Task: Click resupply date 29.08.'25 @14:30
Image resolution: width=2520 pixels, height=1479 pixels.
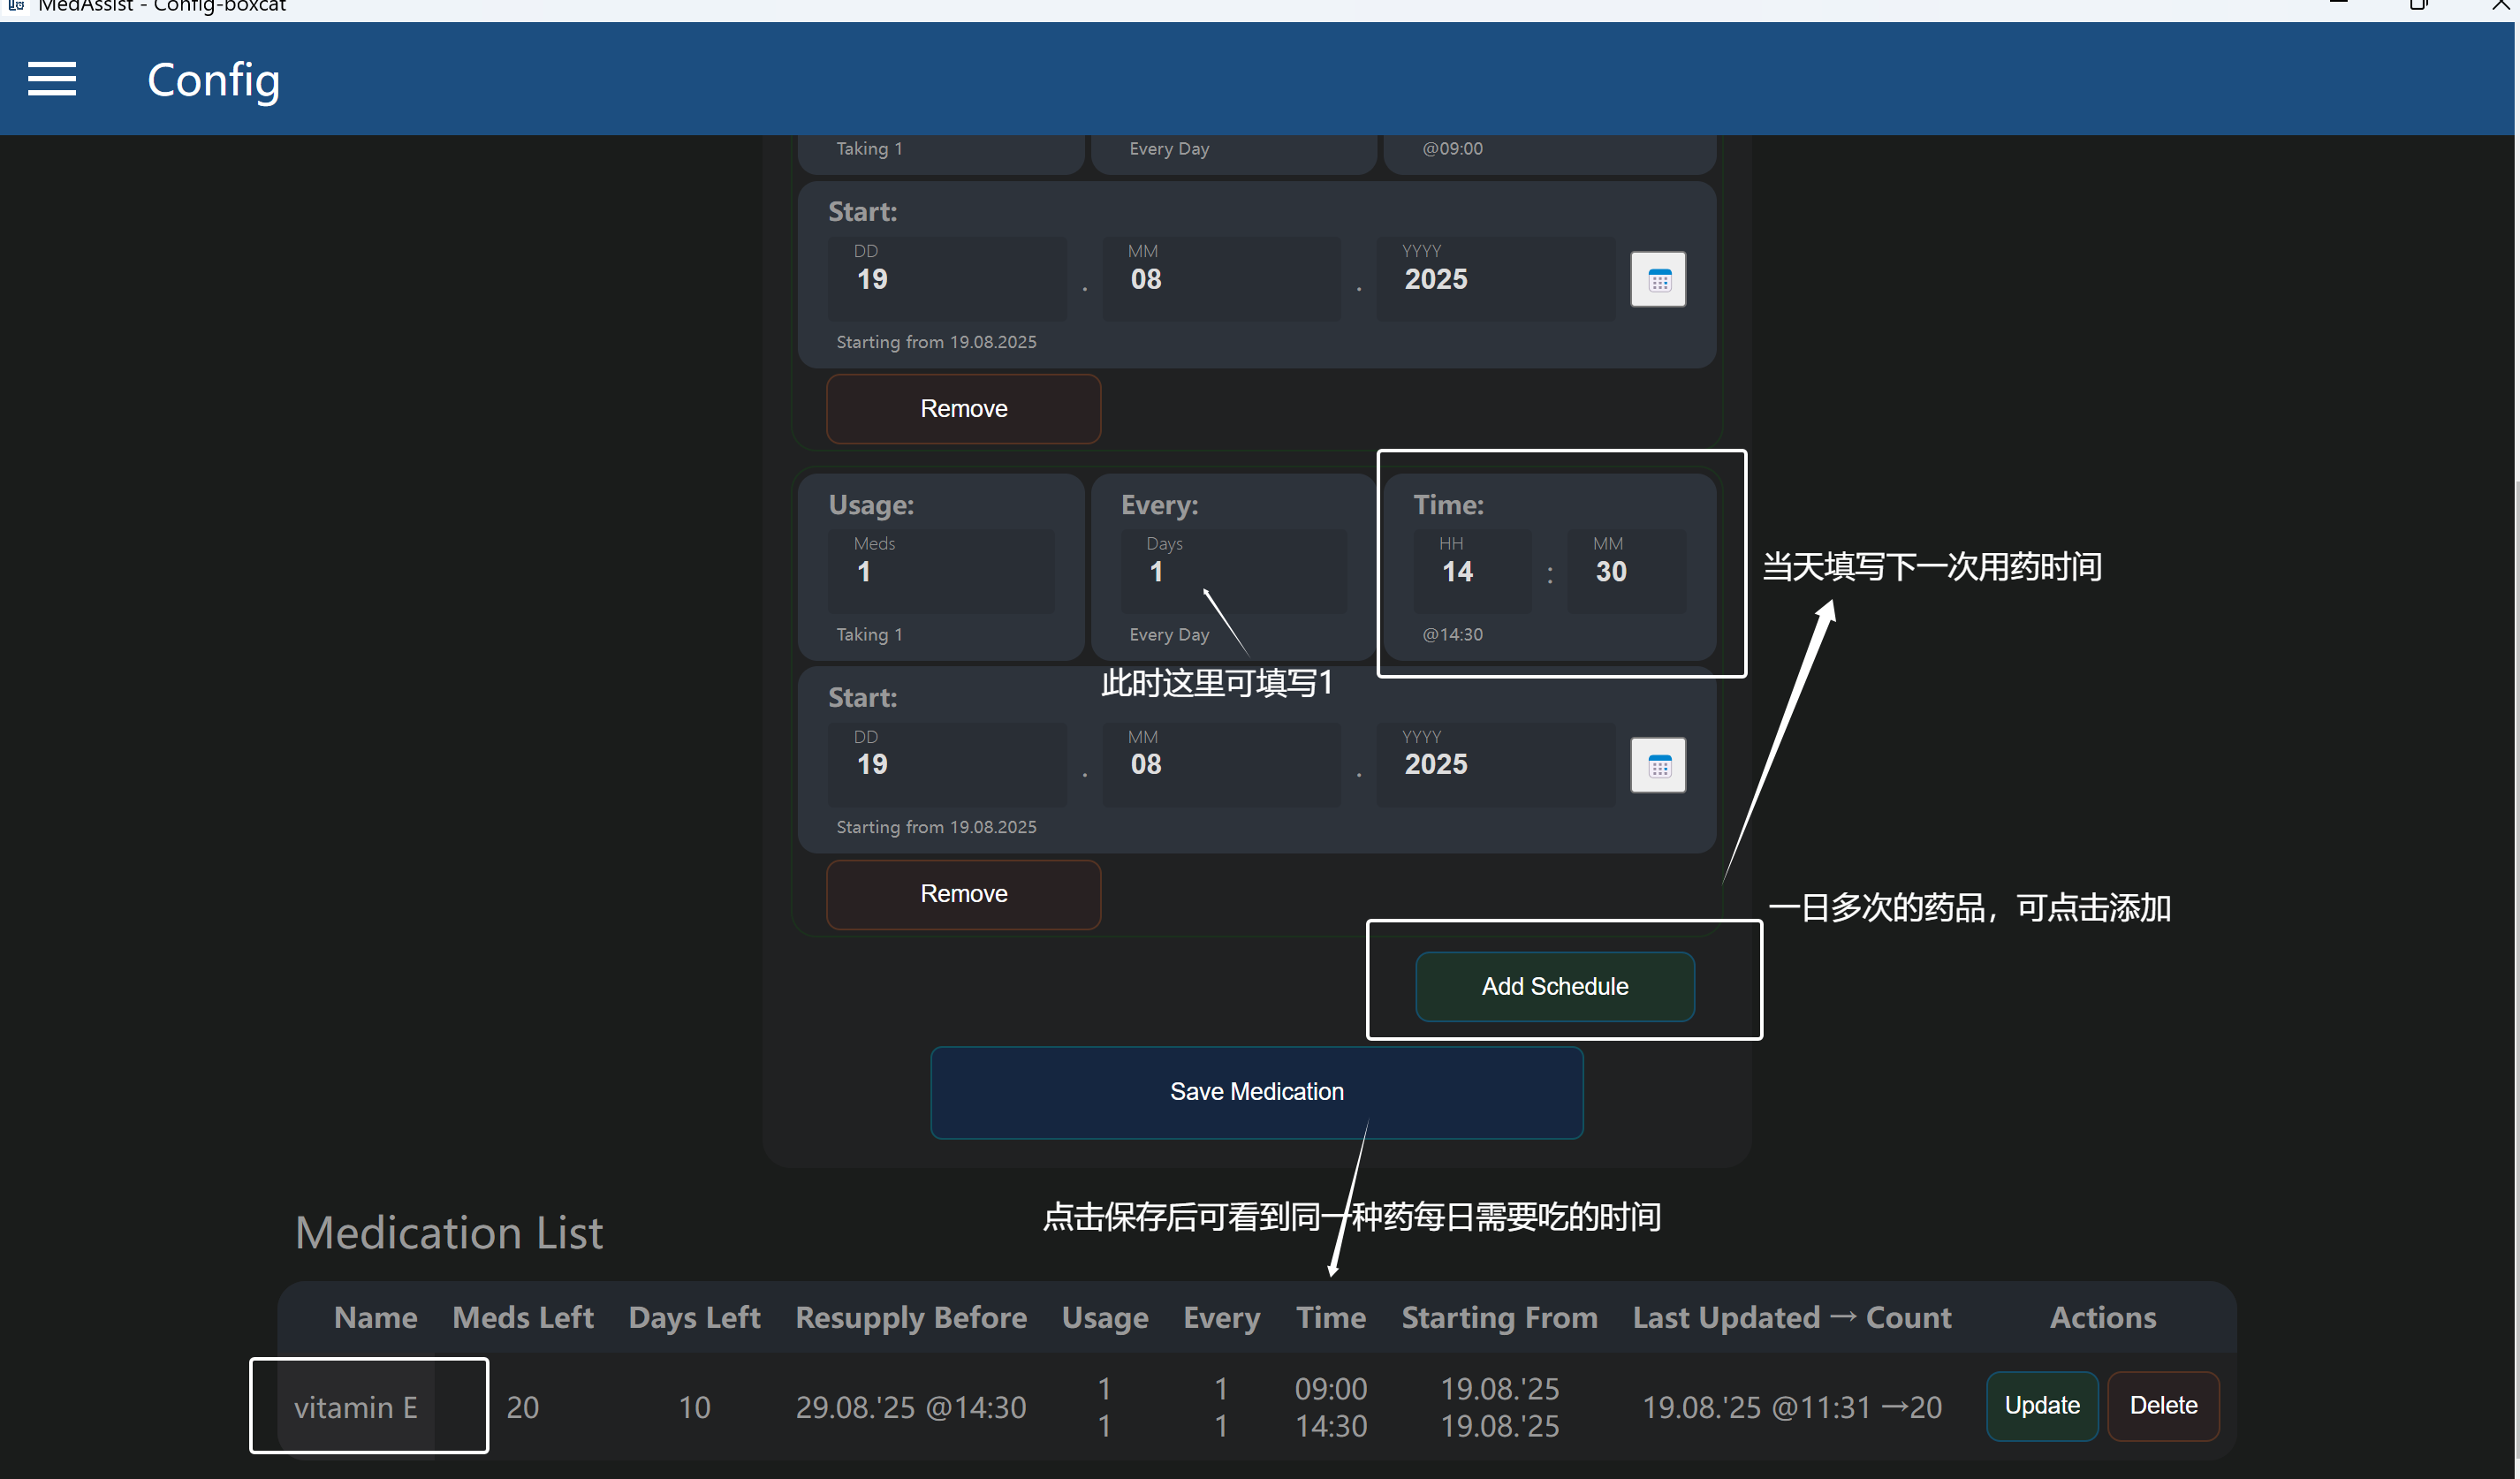Action: click(911, 1407)
